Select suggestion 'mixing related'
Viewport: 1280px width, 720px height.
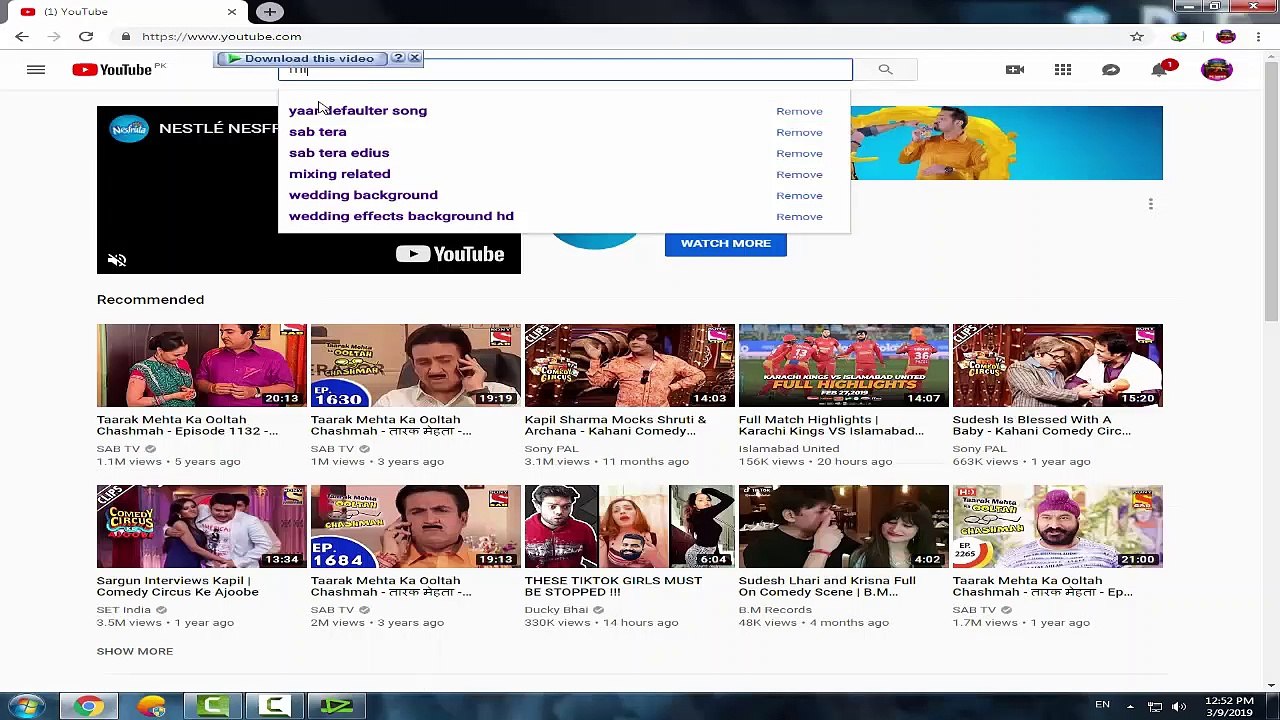pyautogui.click(x=340, y=174)
